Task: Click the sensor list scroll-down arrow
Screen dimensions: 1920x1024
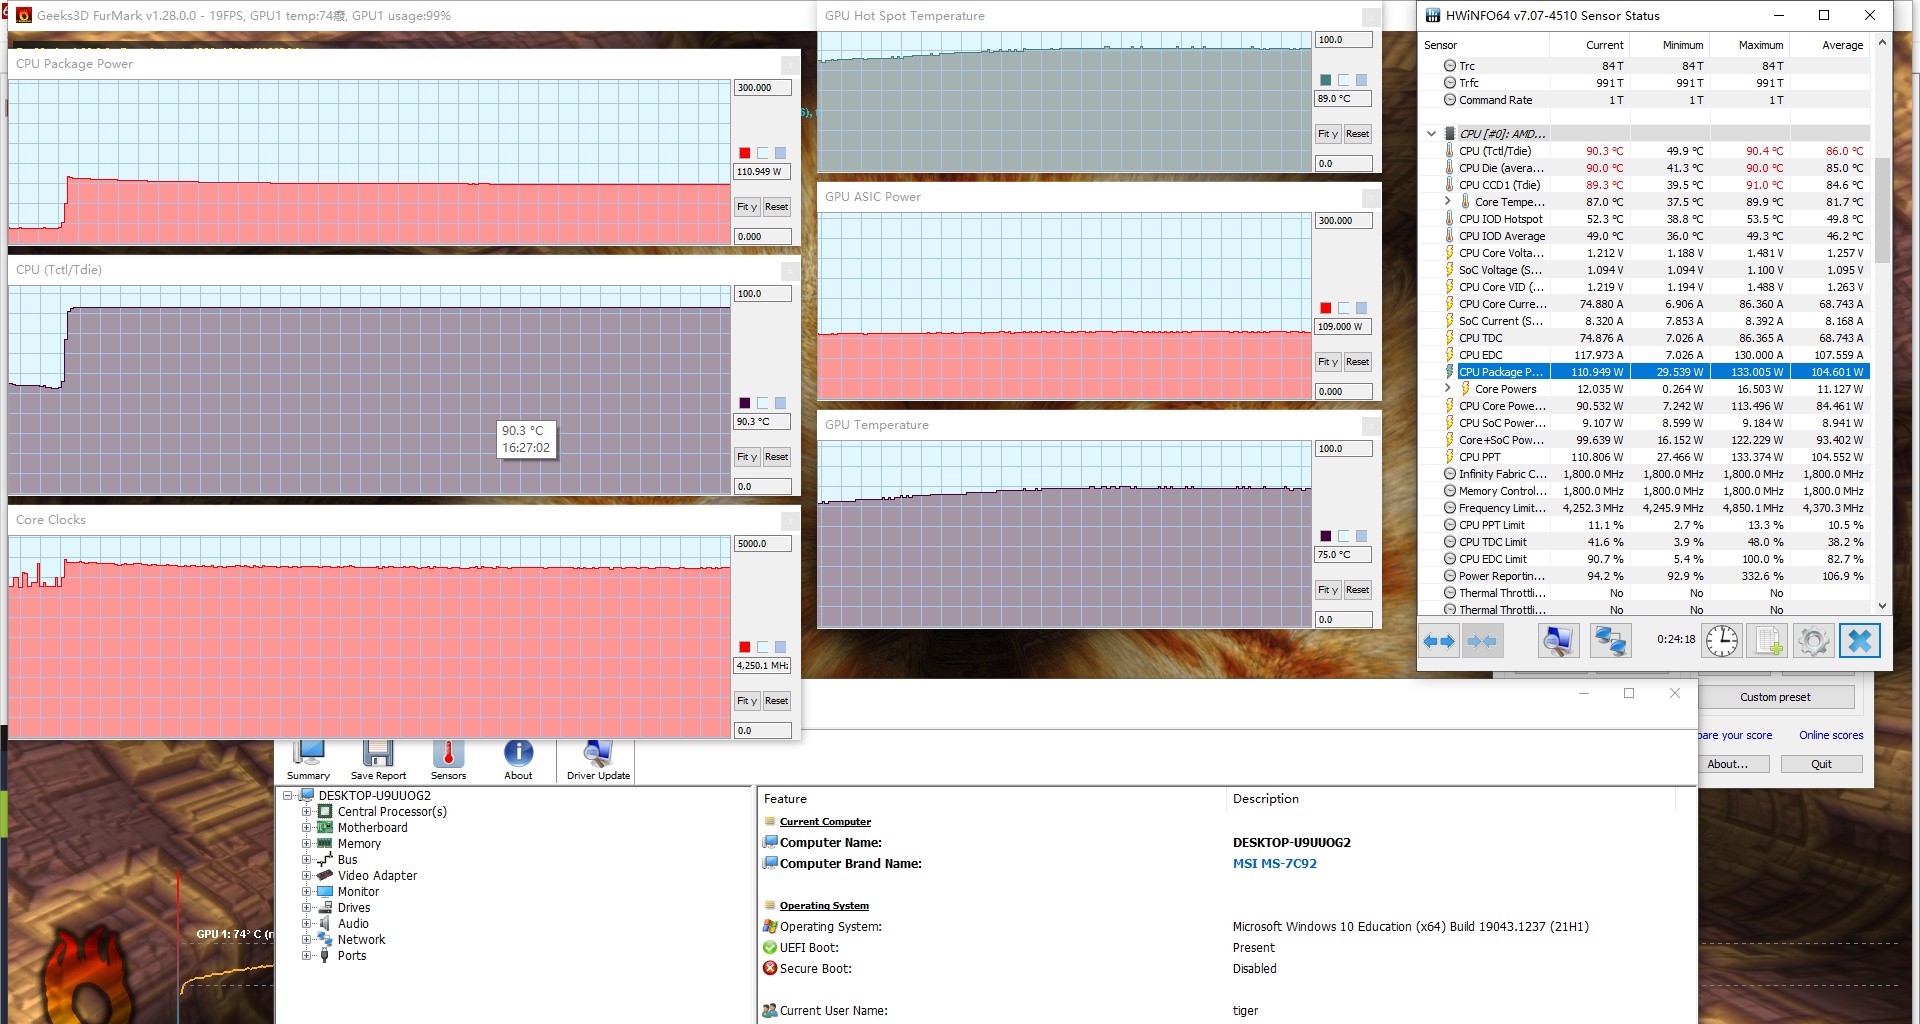Action: point(1882,606)
